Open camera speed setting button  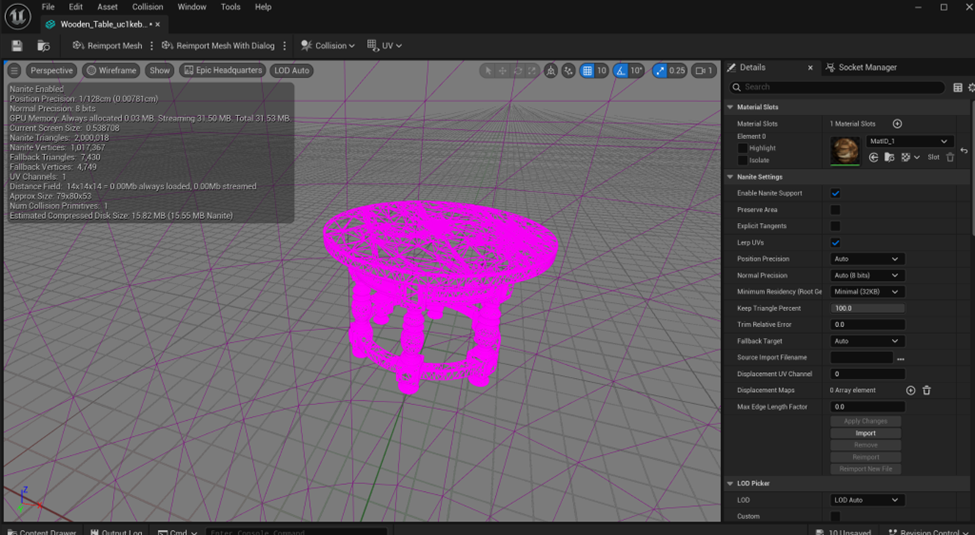[704, 71]
